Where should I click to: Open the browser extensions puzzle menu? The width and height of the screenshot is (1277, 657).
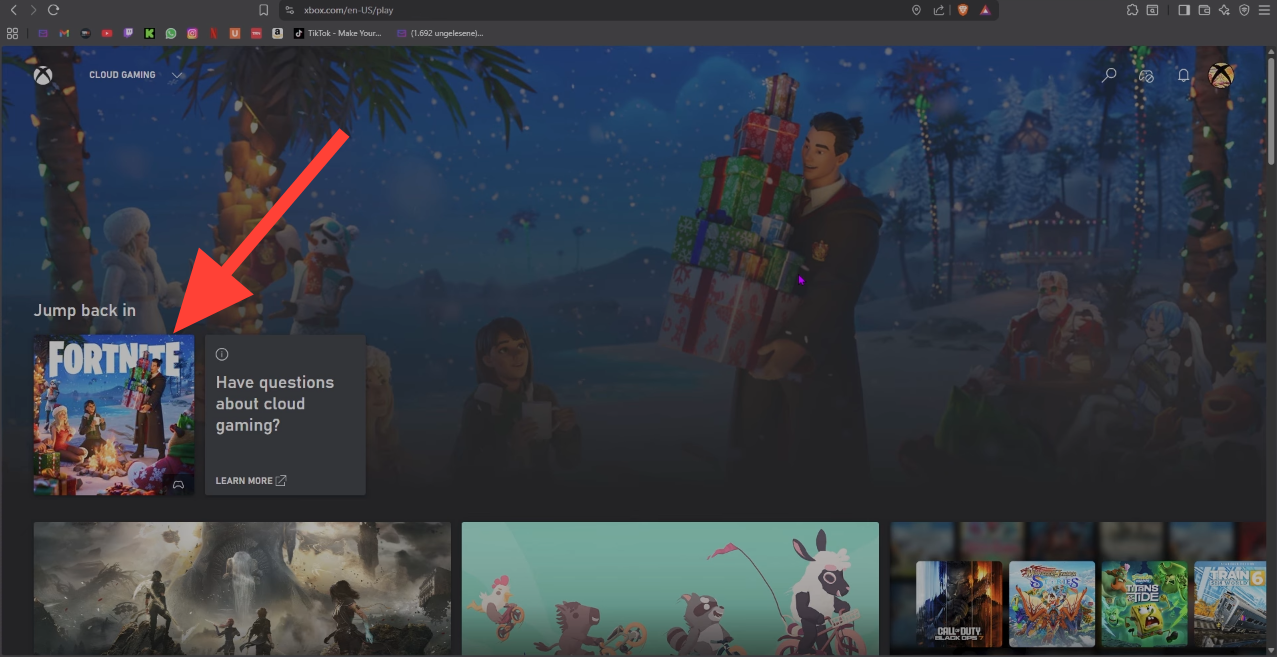[1132, 10]
